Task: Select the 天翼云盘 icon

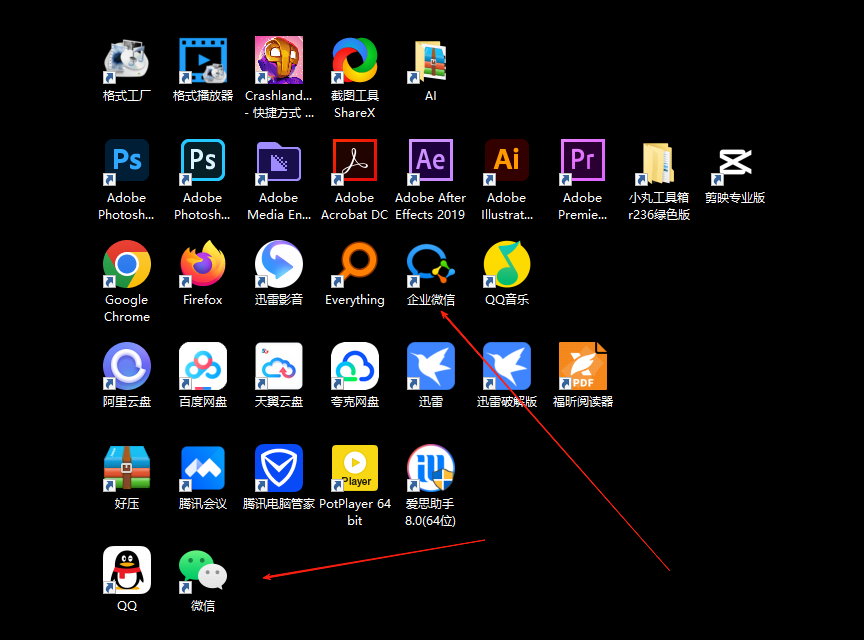Action: point(279,366)
